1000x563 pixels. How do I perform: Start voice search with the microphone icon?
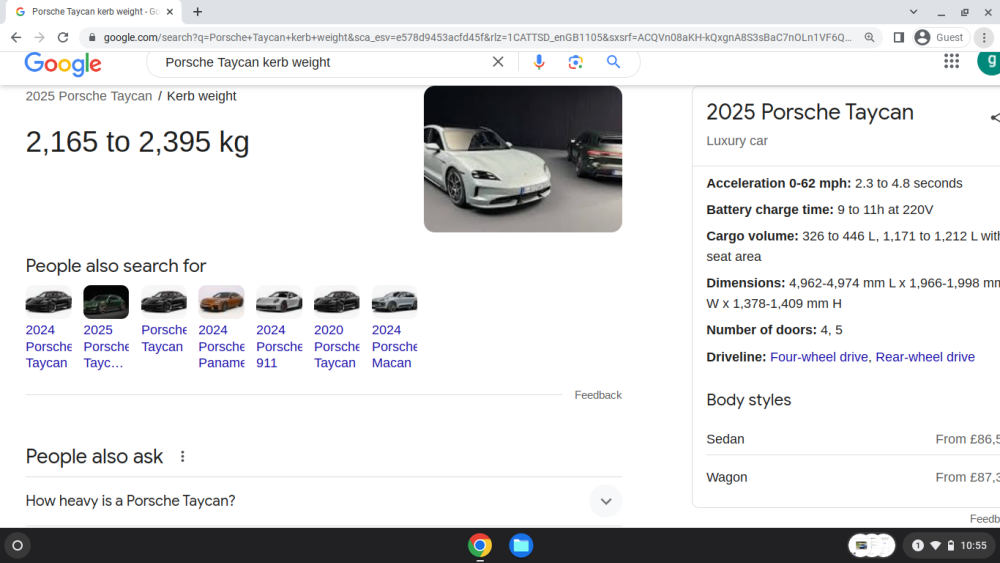[539, 62]
